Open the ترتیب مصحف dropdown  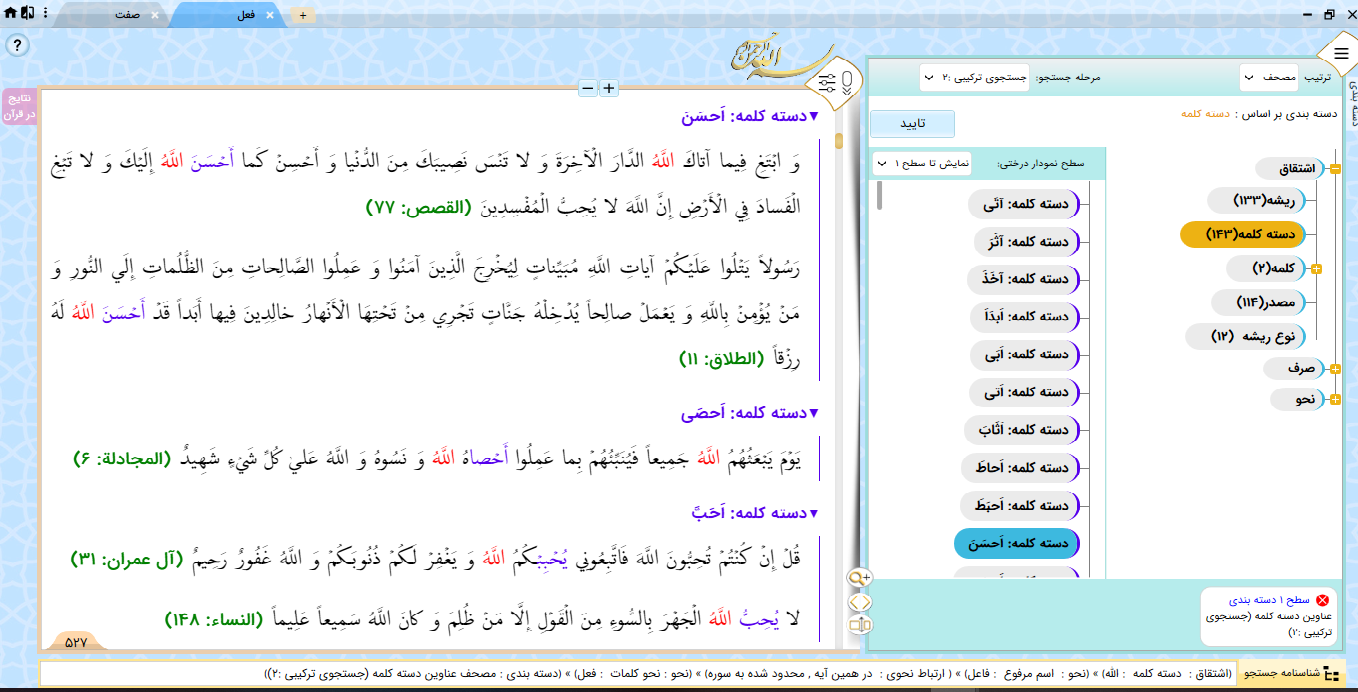(x=1270, y=77)
